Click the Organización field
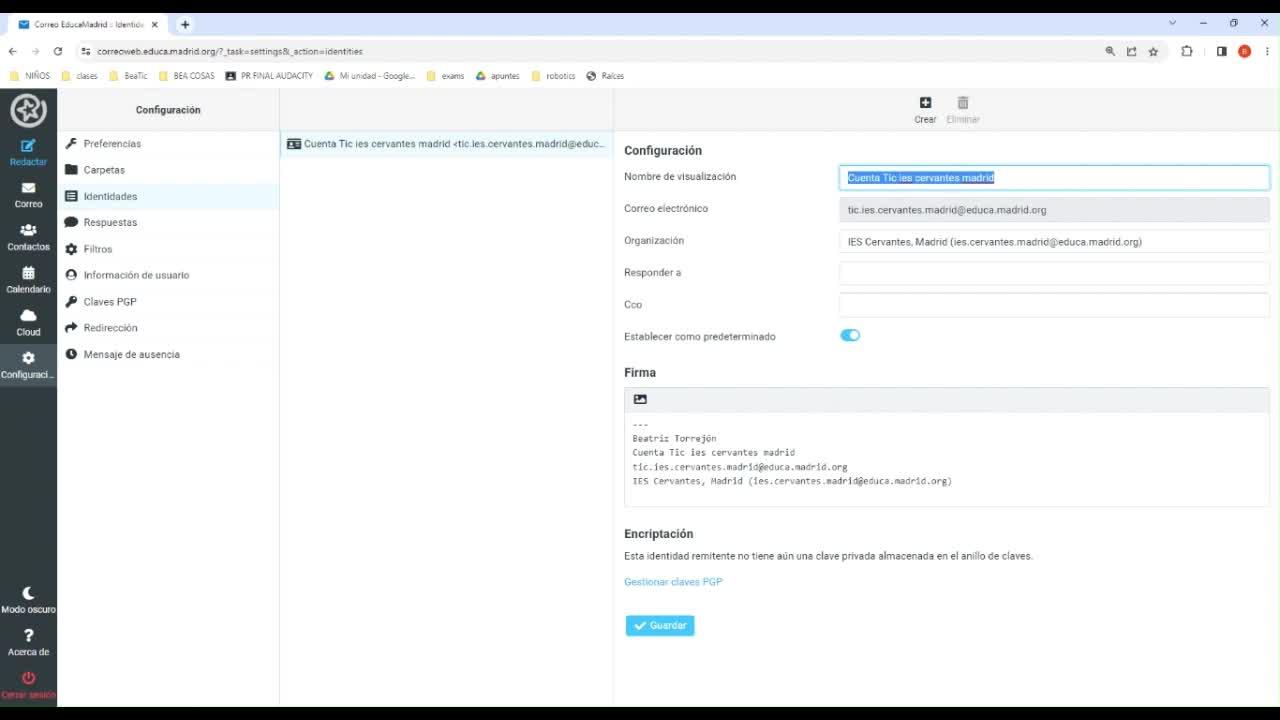Viewport: 1280px width, 720px height. tap(1054, 242)
